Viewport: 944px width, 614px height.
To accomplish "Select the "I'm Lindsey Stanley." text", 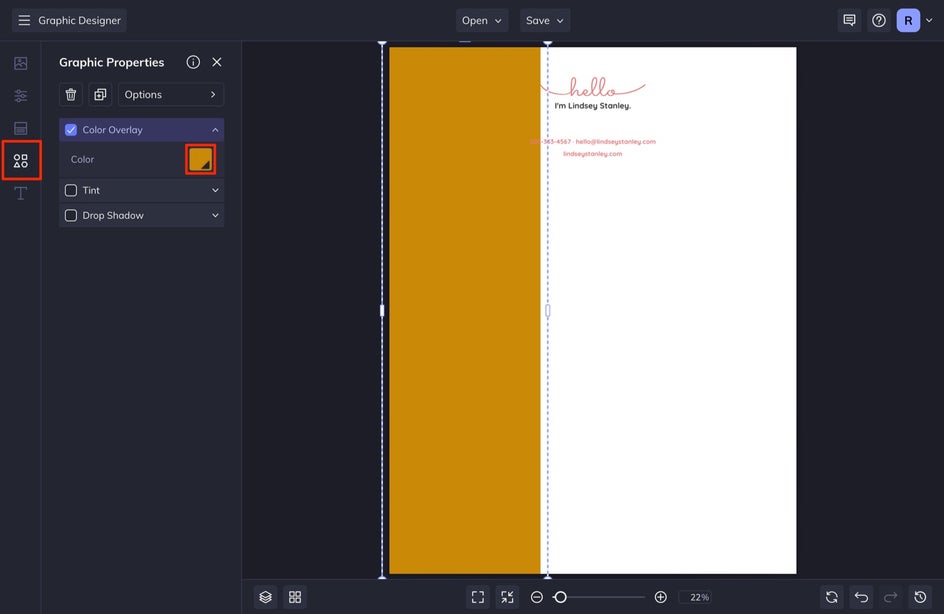I will tap(593, 106).
